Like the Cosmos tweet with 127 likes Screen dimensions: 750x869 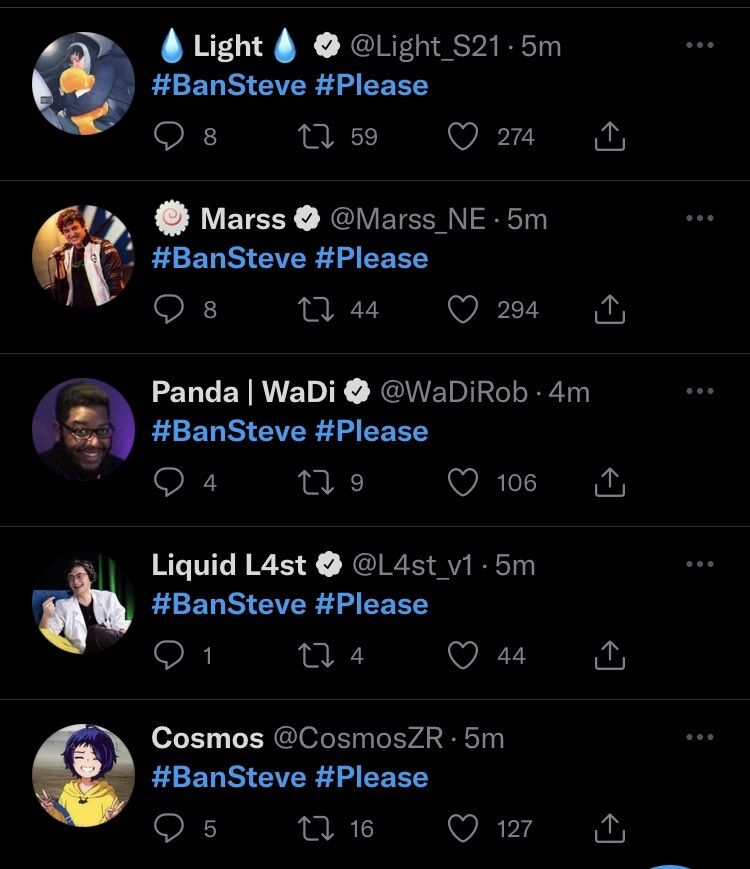click(x=463, y=829)
